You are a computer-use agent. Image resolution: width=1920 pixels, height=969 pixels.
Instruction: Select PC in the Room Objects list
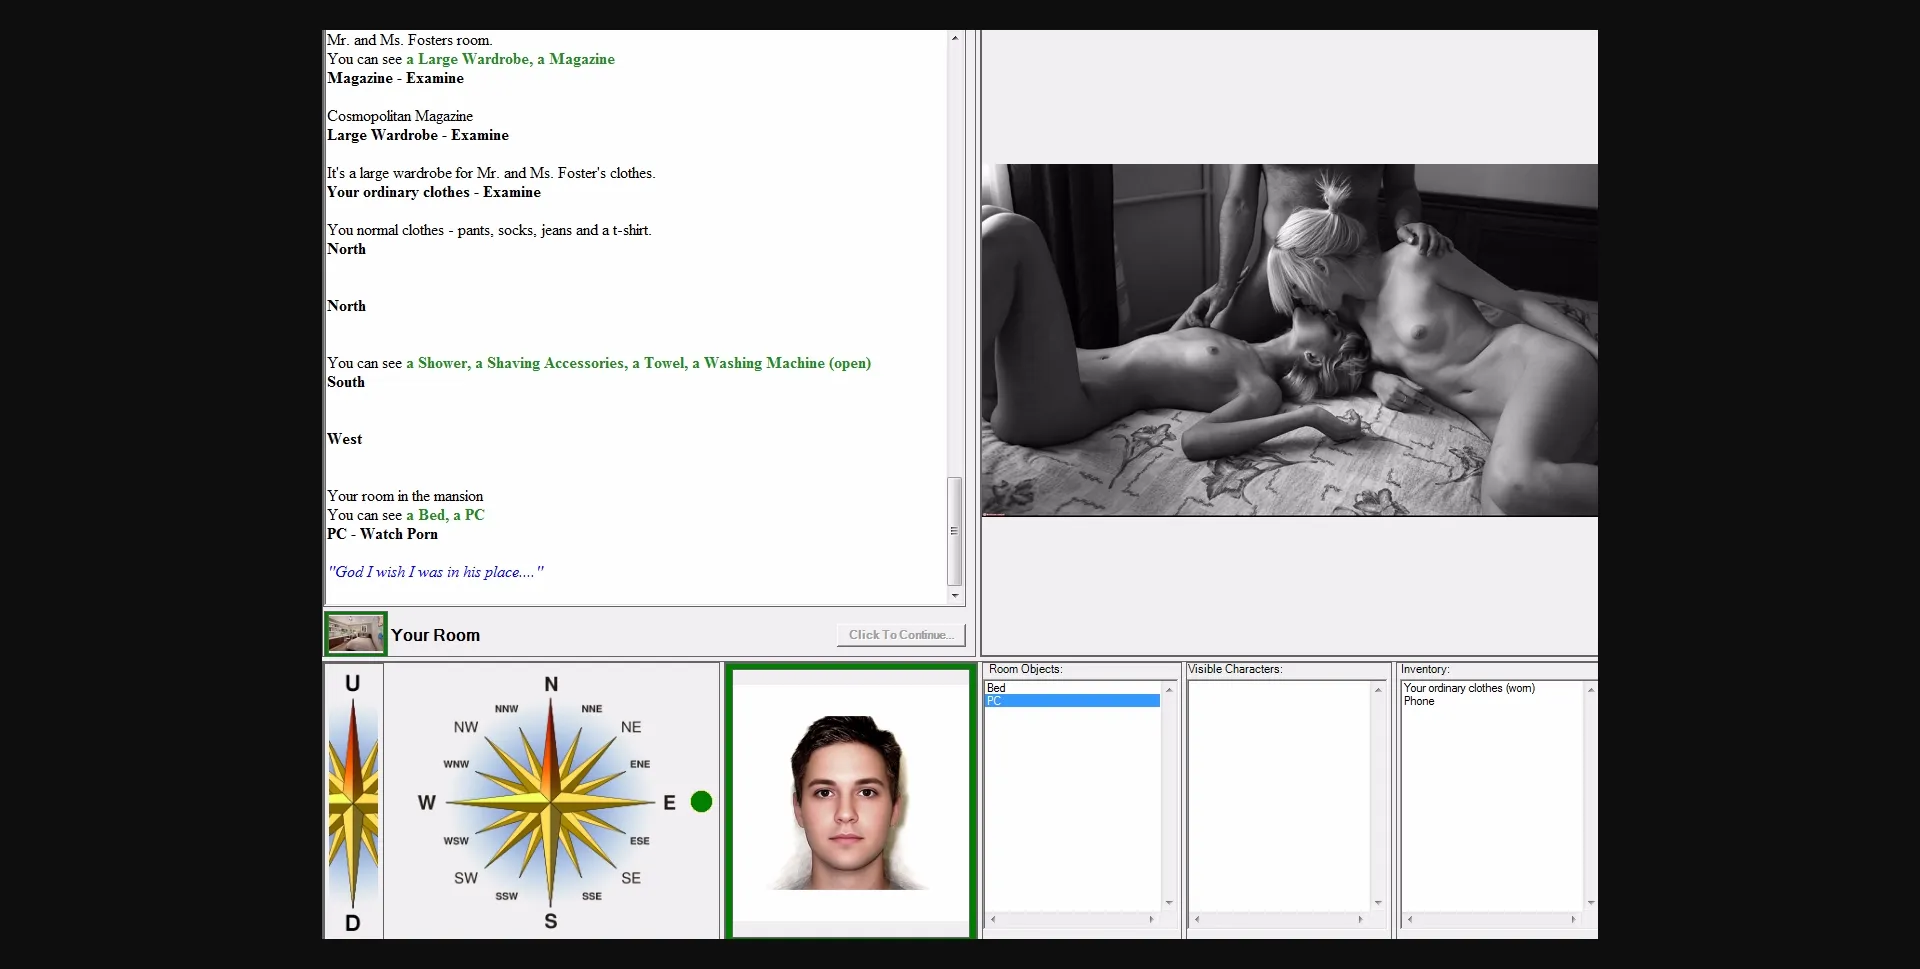tap(995, 701)
